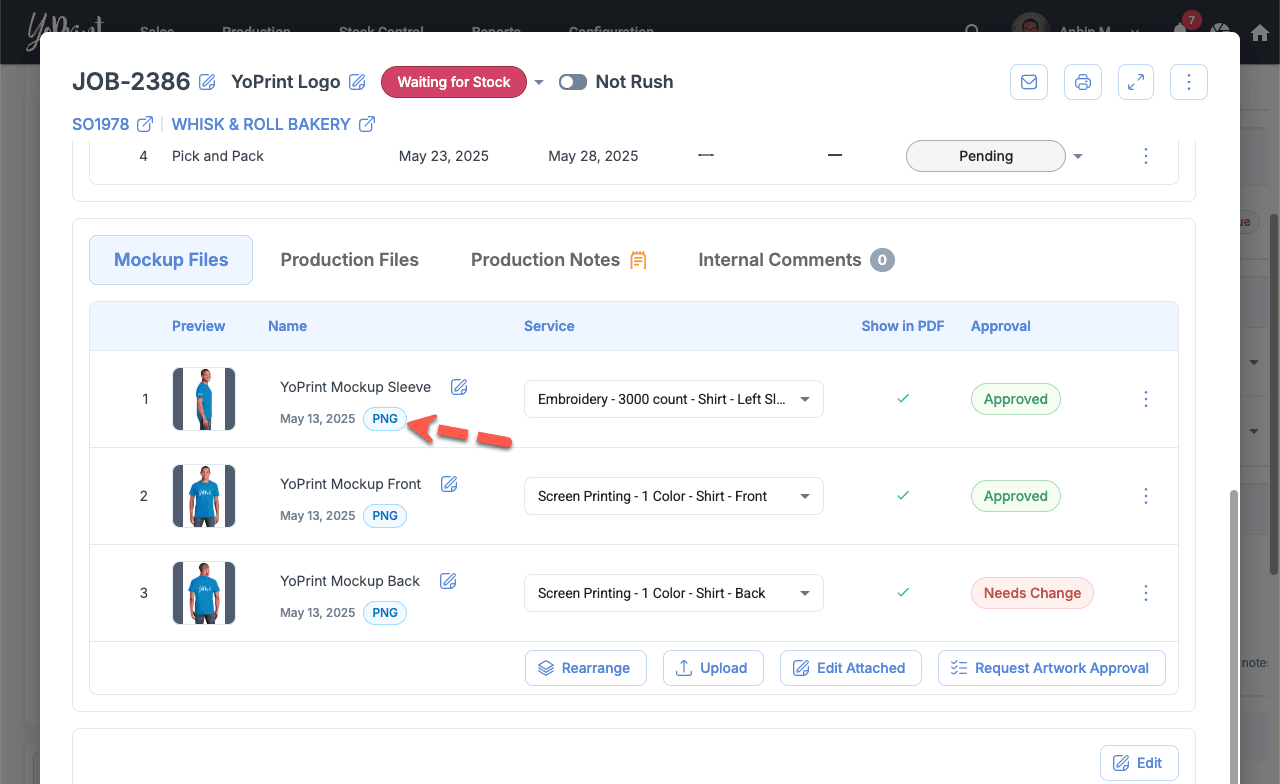
Task: Toggle the Not Rush switch
Action: coord(573,82)
